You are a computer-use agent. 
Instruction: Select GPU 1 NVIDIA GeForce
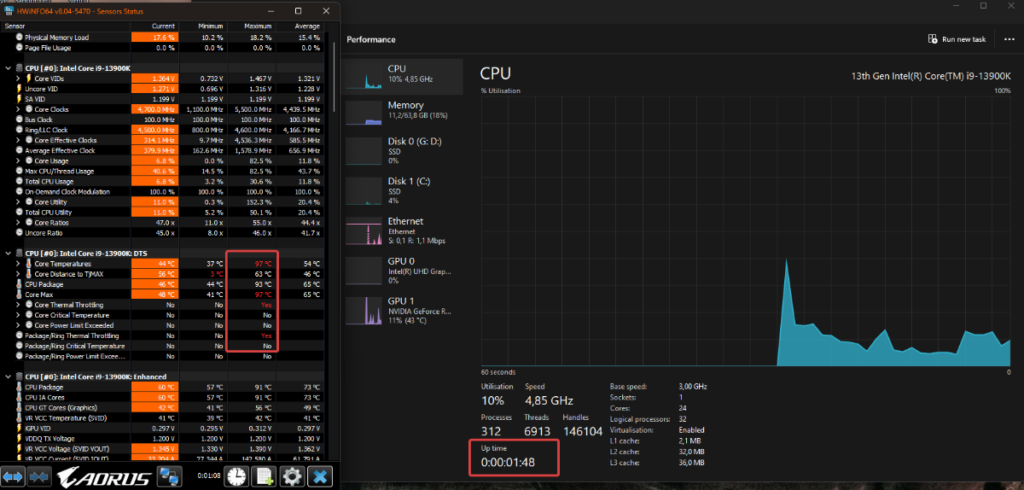[403, 310]
